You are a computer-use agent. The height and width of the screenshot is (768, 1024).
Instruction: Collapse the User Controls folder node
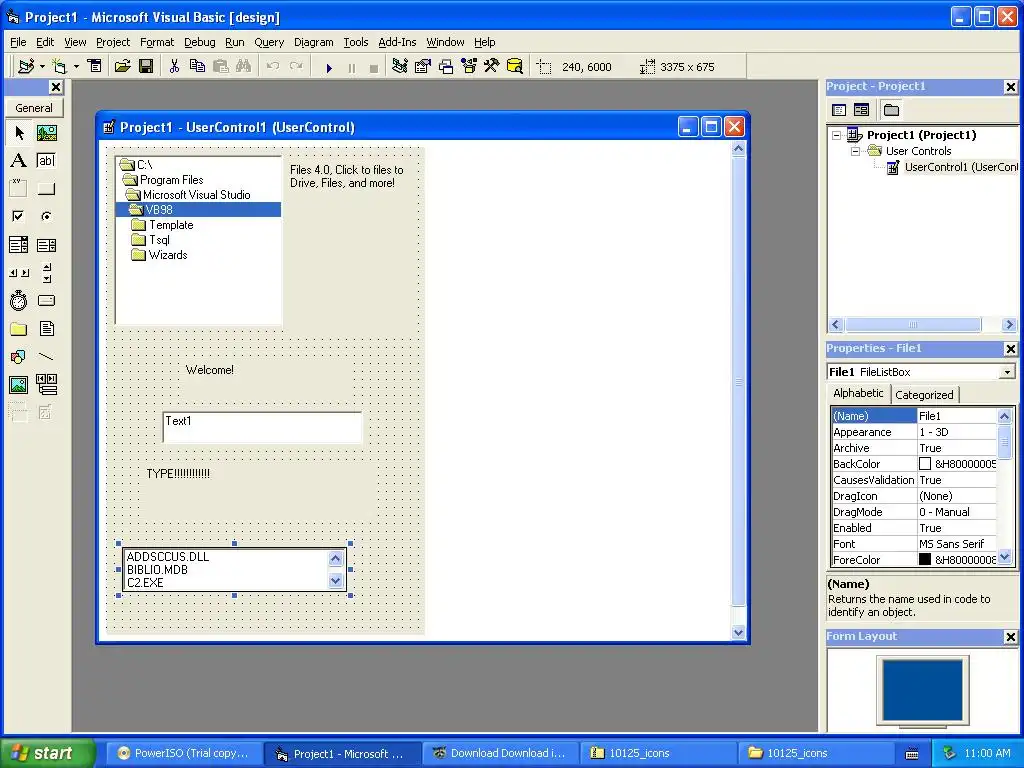tap(856, 151)
